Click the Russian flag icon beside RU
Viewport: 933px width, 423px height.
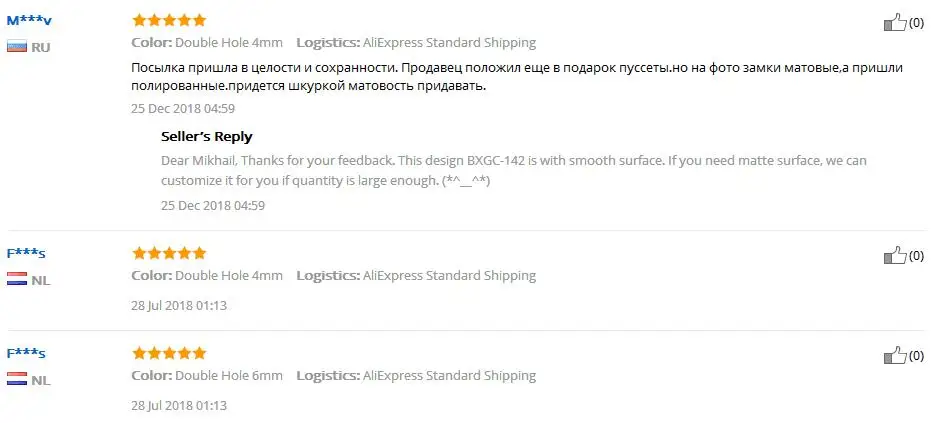tap(17, 47)
